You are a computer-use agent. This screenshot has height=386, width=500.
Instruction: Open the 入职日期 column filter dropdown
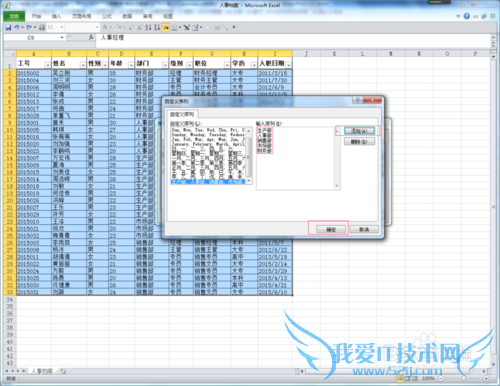click(x=288, y=65)
